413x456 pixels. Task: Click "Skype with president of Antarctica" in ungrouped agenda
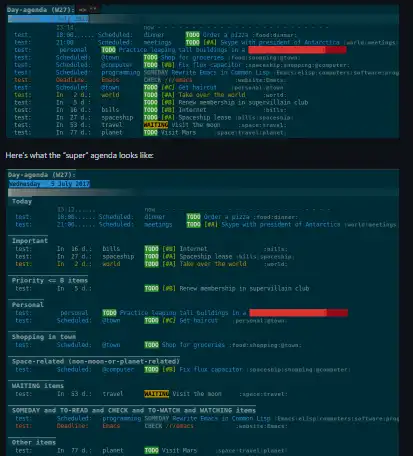point(280,42)
